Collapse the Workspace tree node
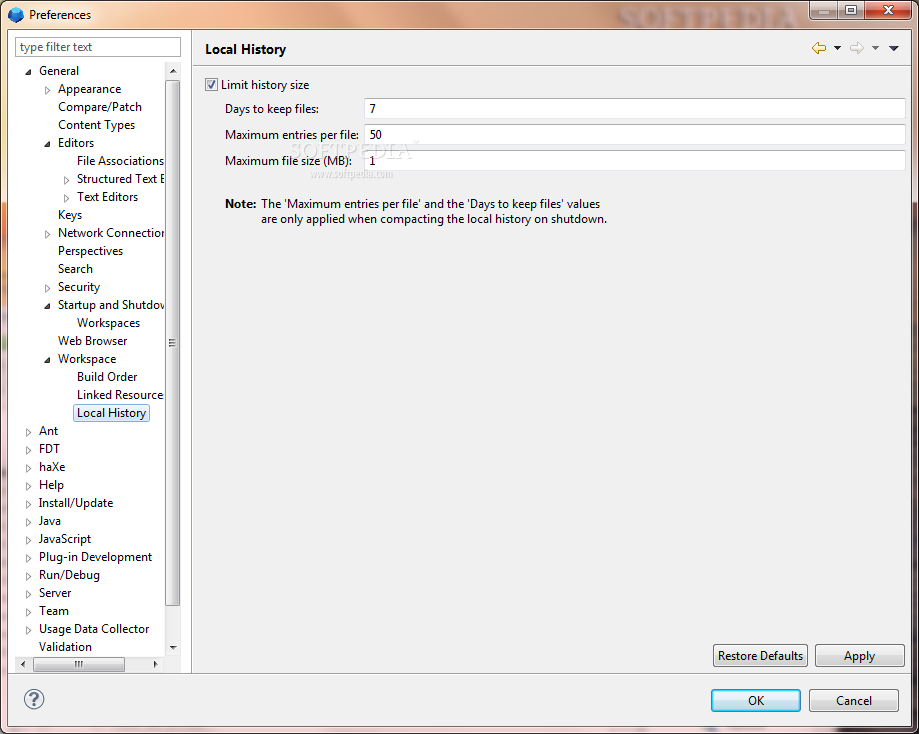This screenshot has width=919, height=734. pyautogui.click(x=47, y=360)
